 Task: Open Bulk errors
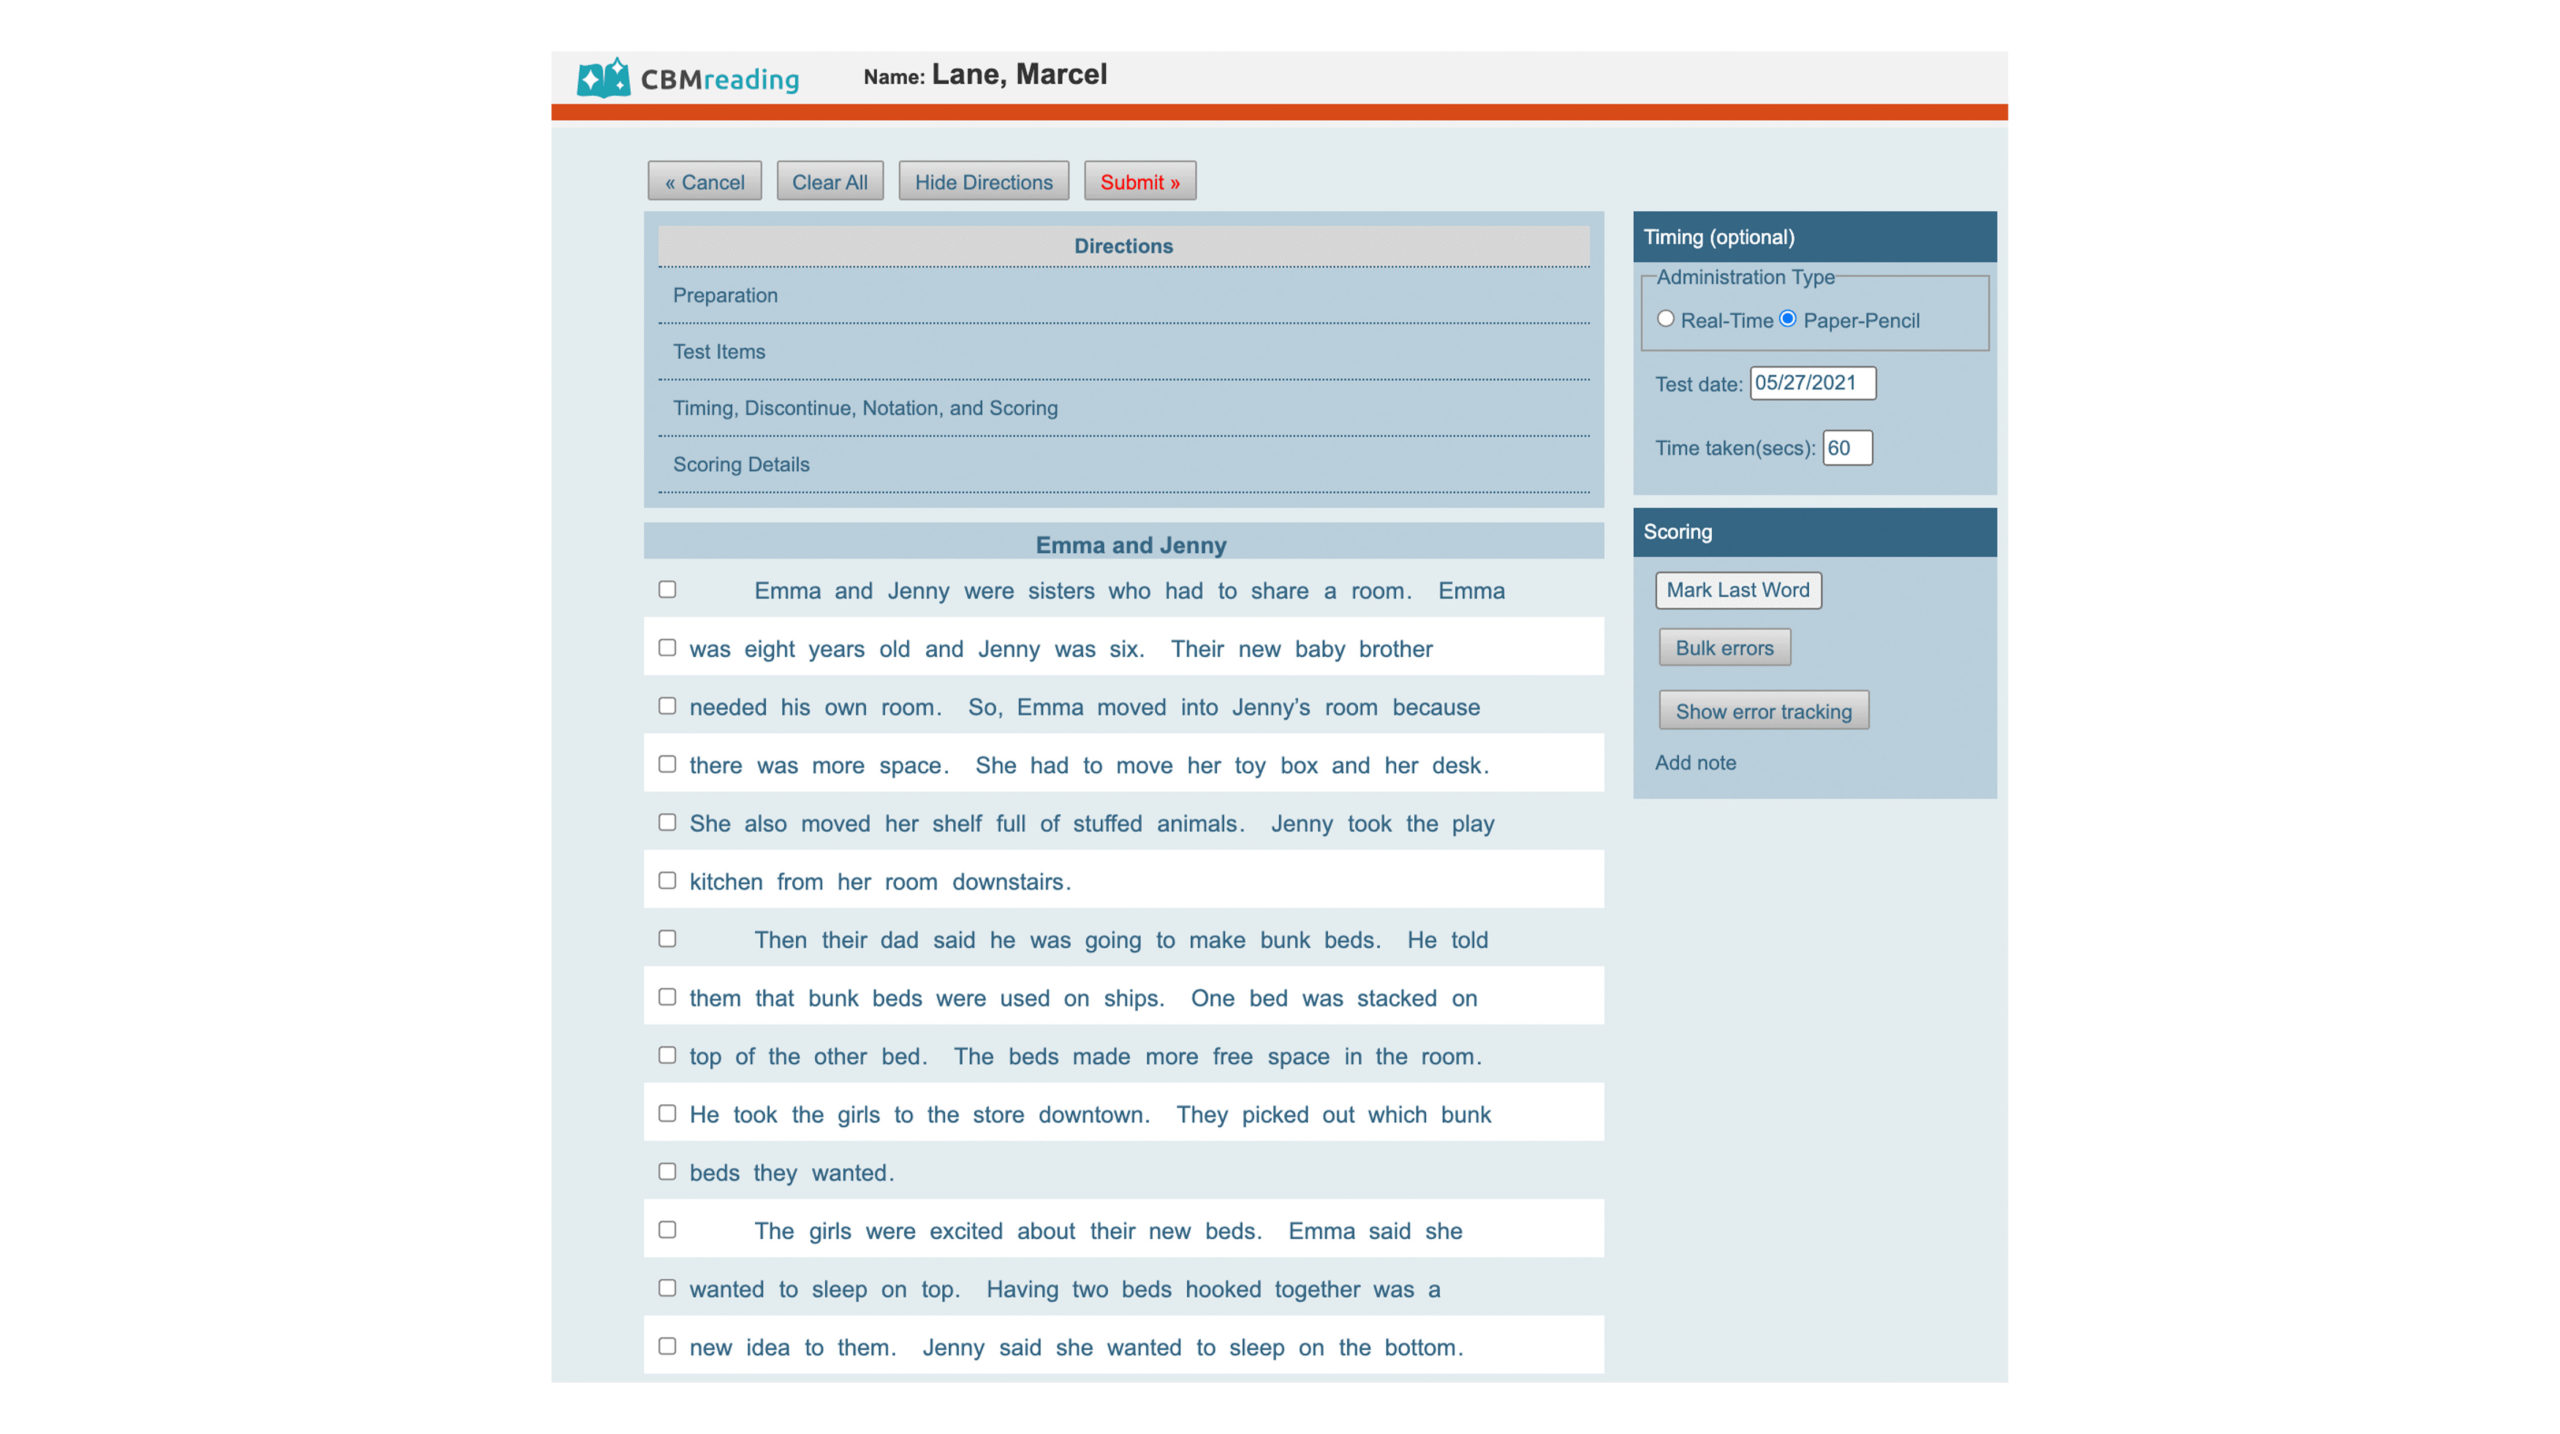tap(1724, 648)
